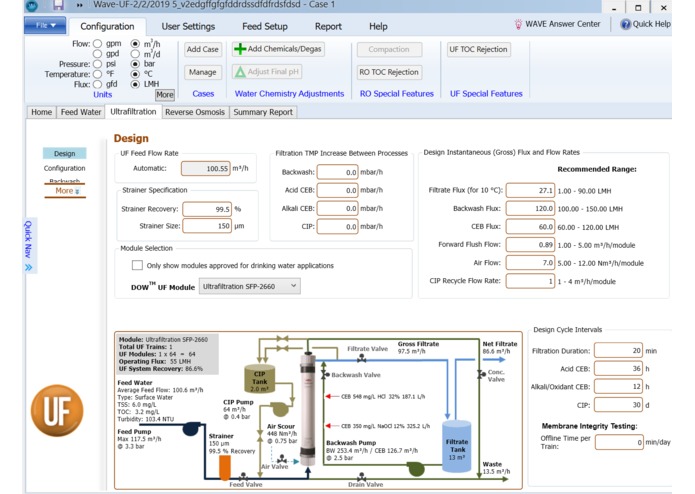The width and height of the screenshot is (695, 494).
Task: Click the CIP Recycle Flow Rate field
Action: click(530, 281)
